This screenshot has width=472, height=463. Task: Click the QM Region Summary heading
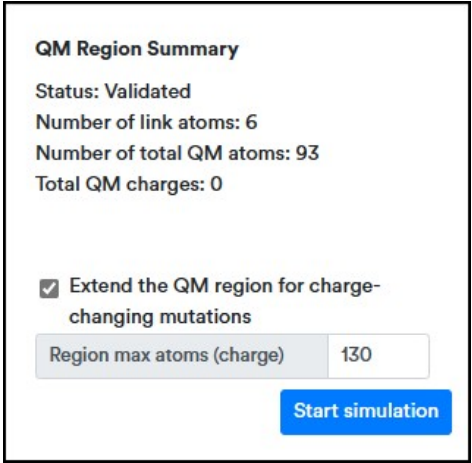click(x=137, y=49)
